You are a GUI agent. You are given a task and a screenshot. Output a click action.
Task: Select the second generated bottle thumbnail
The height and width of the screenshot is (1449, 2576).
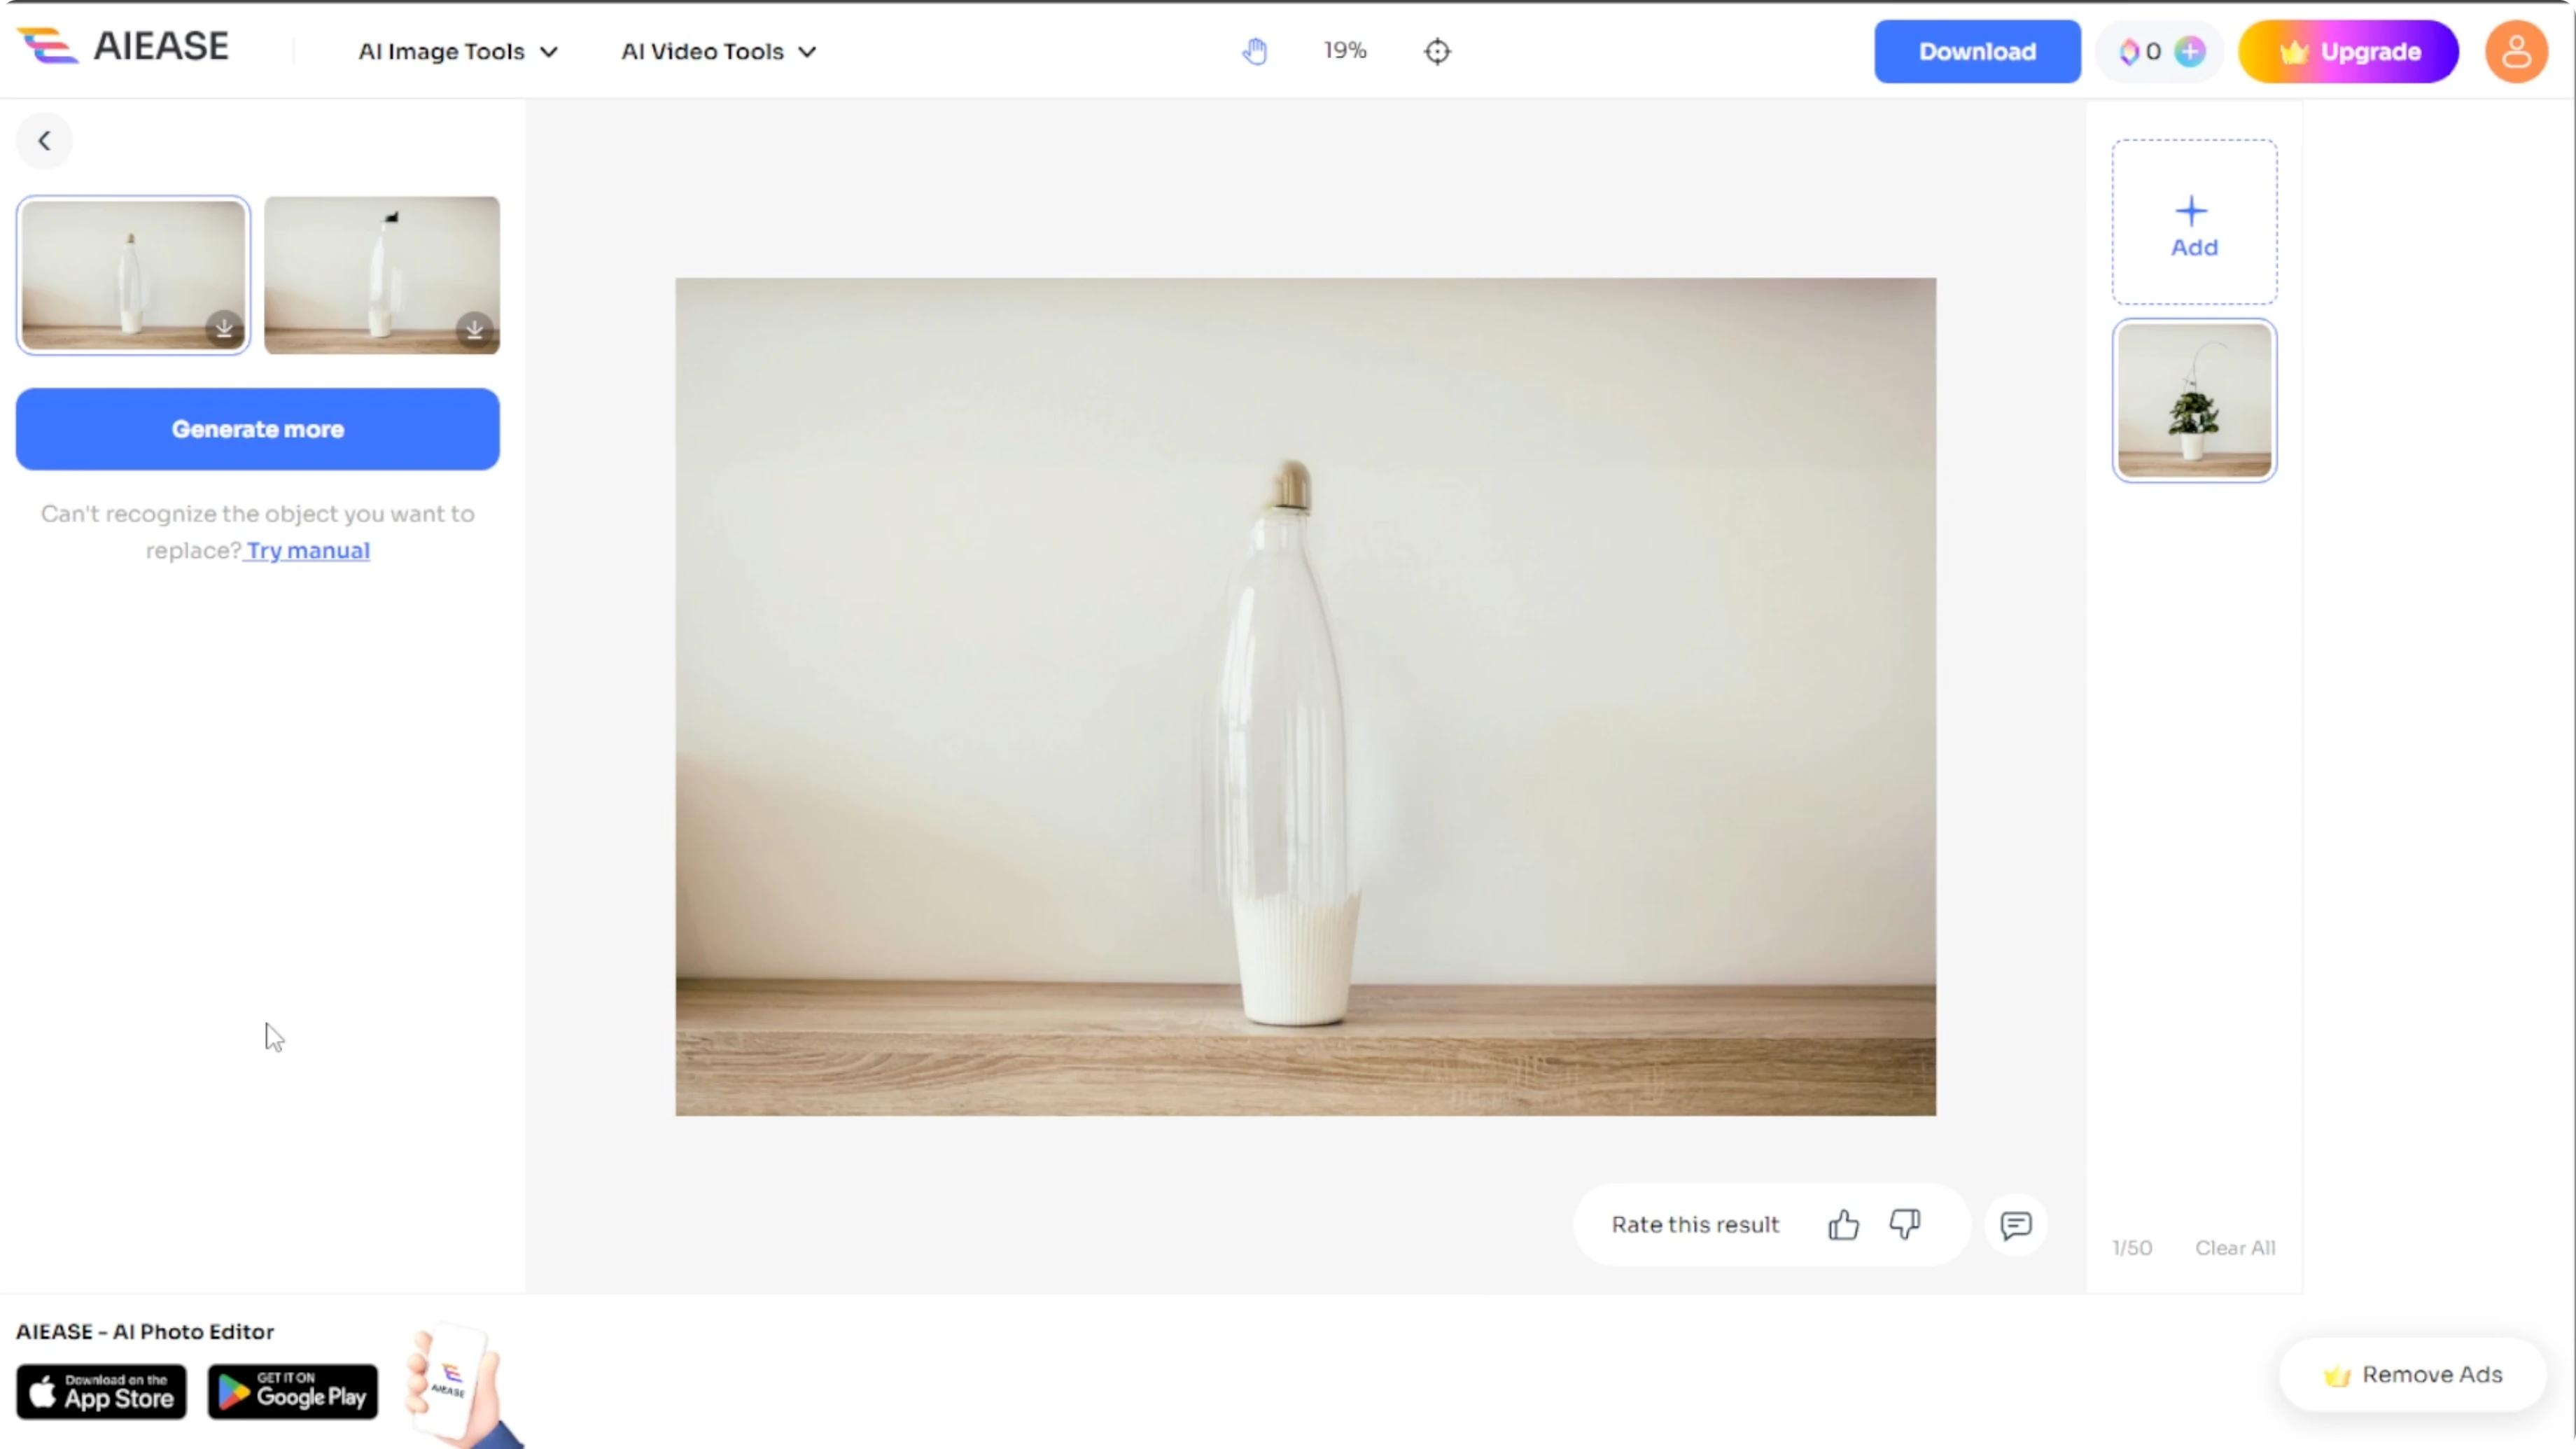(382, 275)
